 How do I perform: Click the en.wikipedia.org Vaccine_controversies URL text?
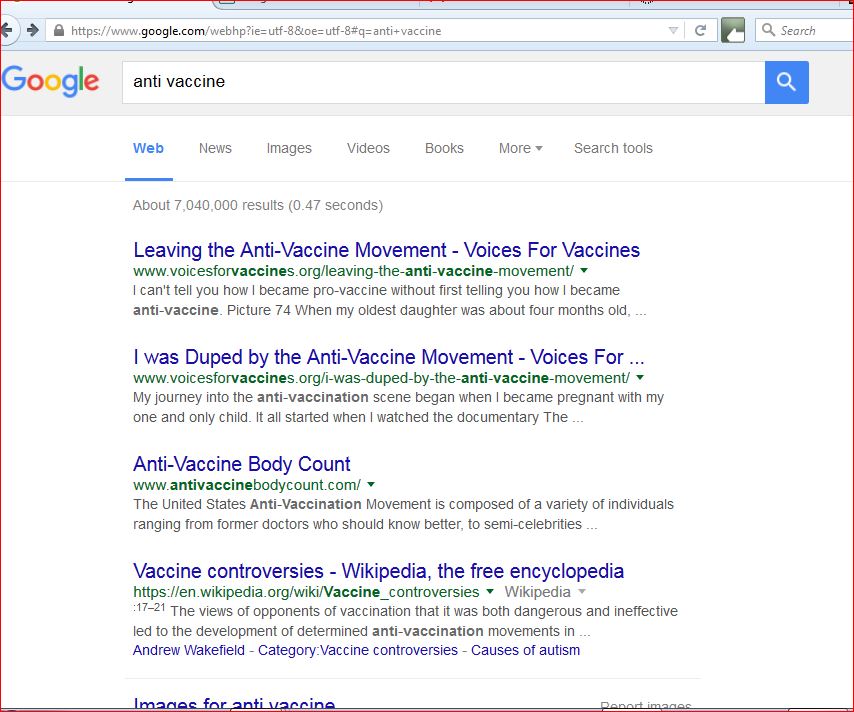[306, 592]
